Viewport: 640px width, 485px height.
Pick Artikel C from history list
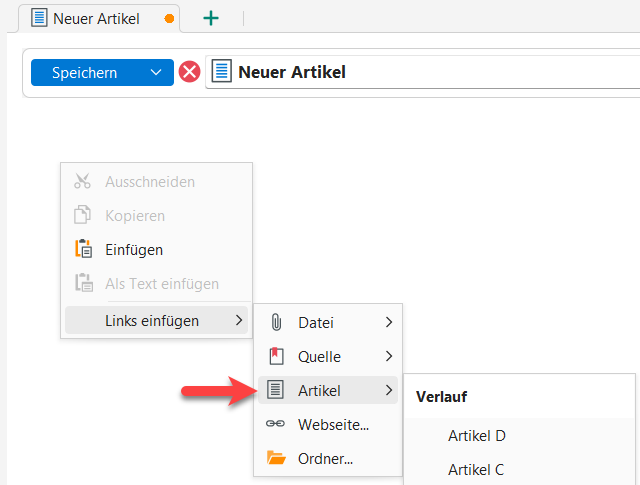coord(475,469)
